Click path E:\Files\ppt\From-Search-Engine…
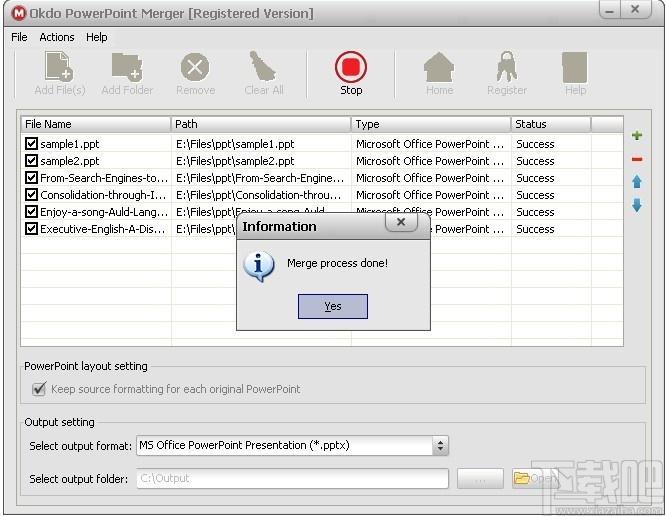Viewport: 666px width, 516px height. [x=260, y=178]
